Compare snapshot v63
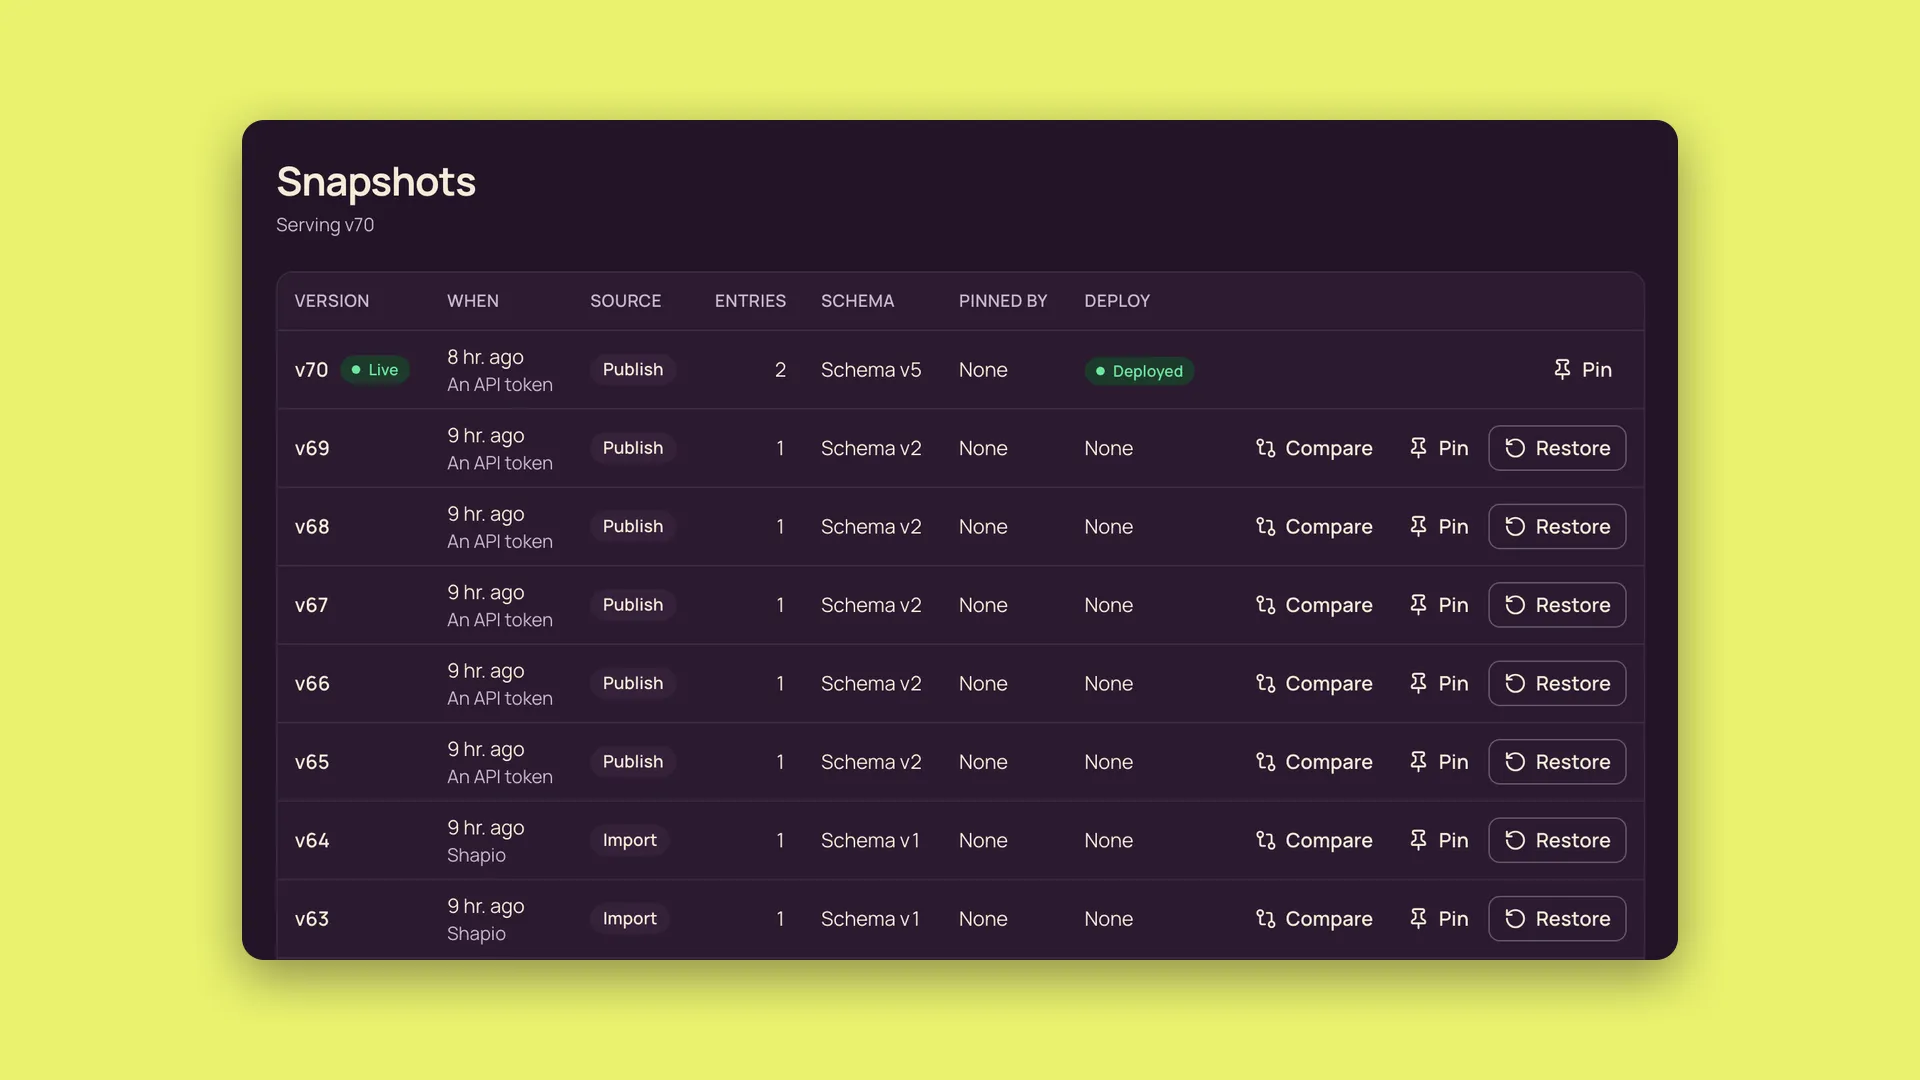 click(1314, 919)
